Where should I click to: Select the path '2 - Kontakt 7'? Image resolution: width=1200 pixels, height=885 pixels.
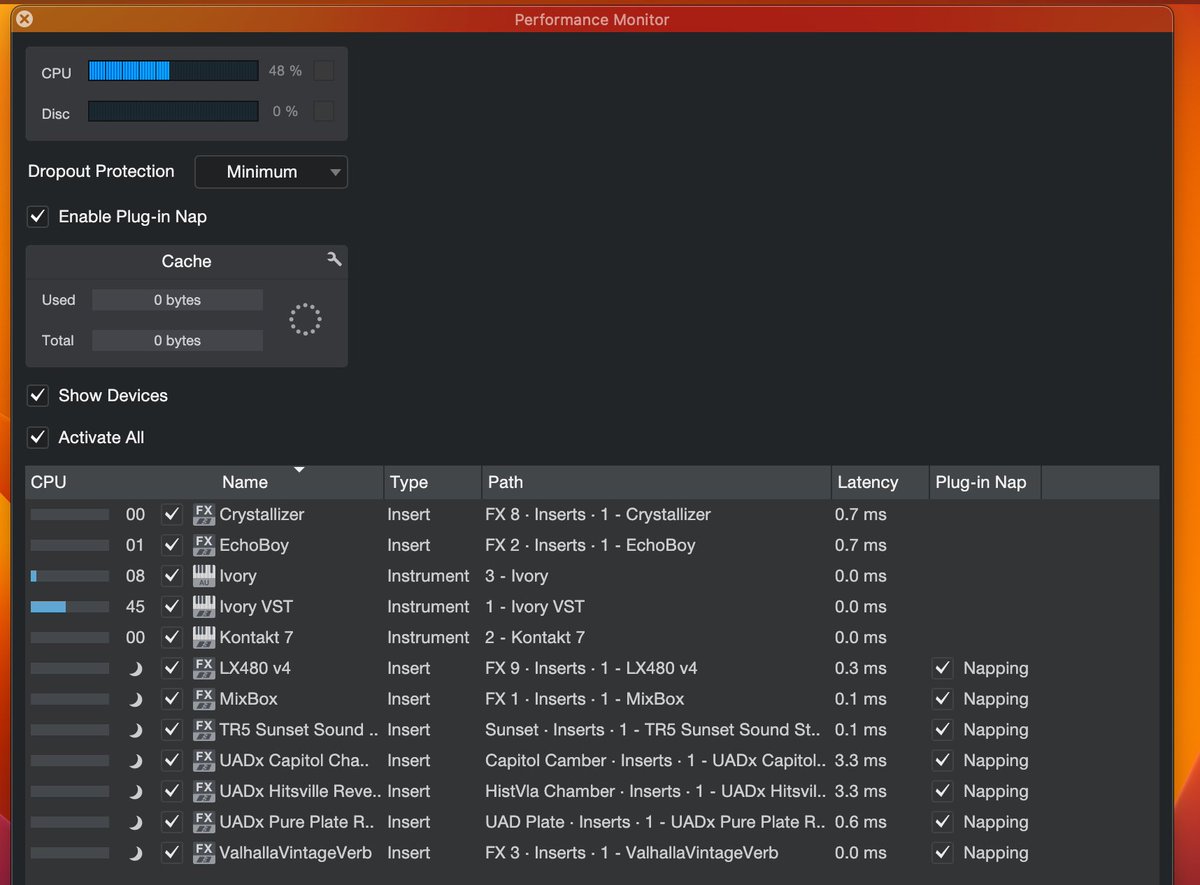pyautogui.click(x=535, y=637)
